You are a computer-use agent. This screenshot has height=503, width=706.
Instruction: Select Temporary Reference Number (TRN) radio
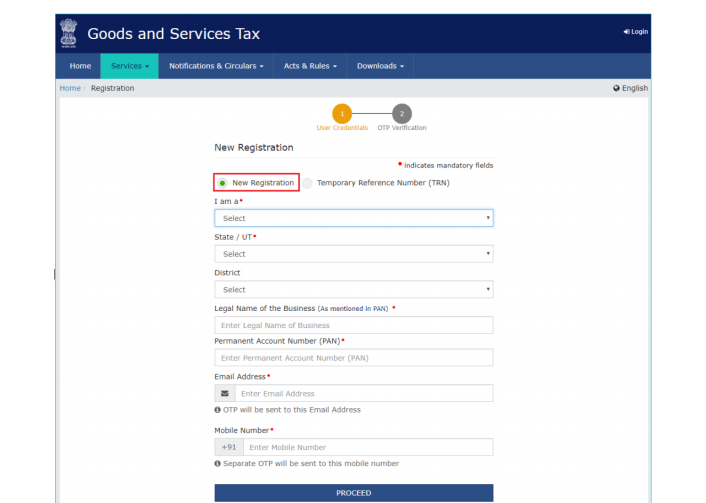(307, 183)
